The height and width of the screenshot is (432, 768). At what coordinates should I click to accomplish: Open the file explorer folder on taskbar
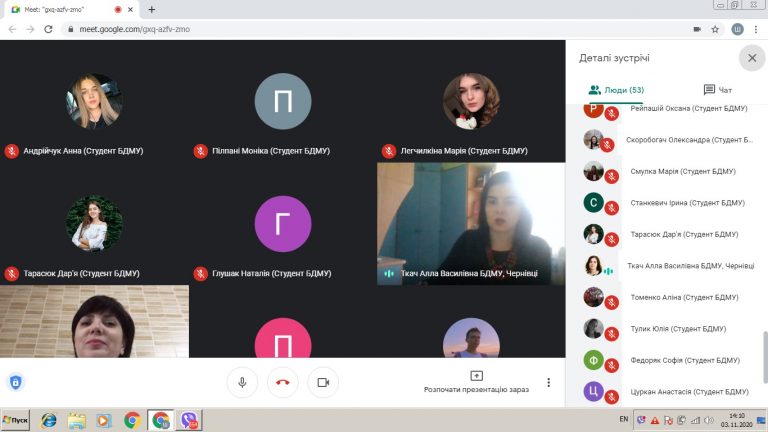76,420
